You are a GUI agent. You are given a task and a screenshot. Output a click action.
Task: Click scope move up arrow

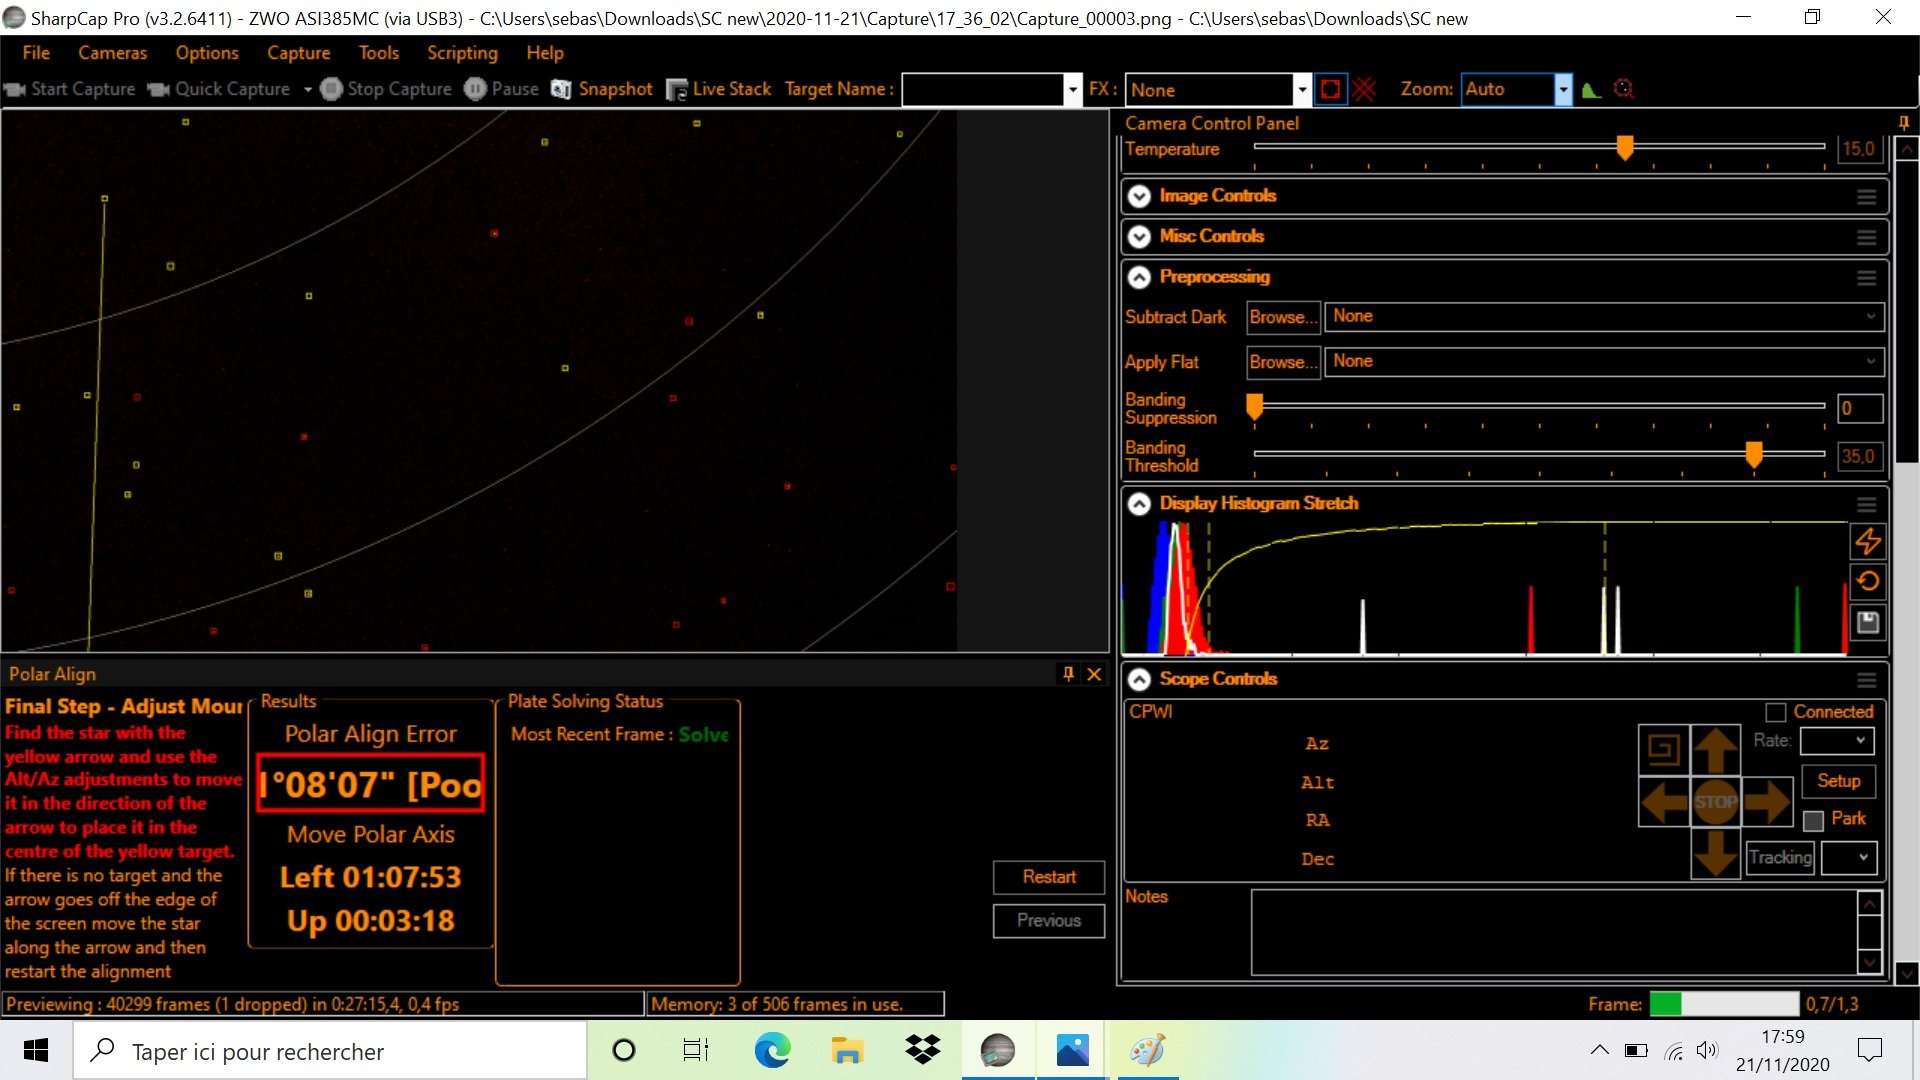click(x=1716, y=749)
